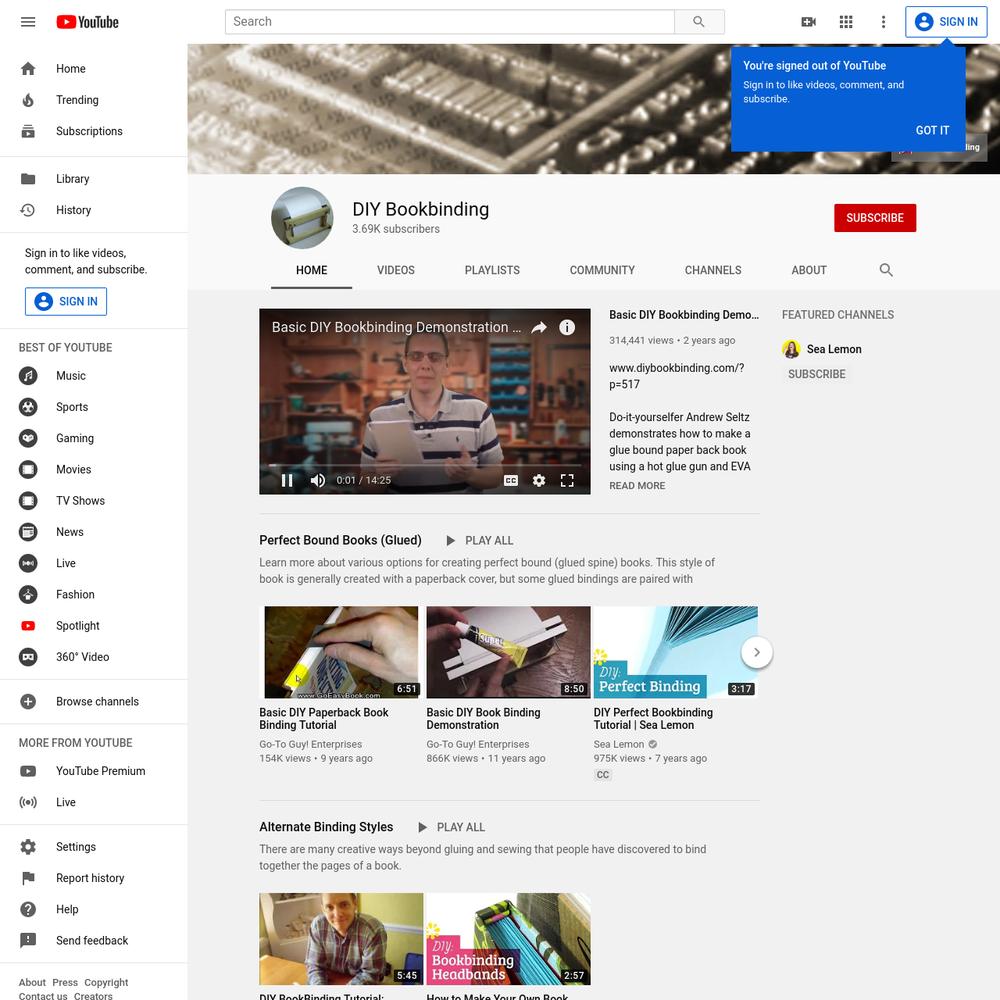Viewport: 1000px width, 1000px height.
Task: Seek on the video progress bar
Action: 425,466
